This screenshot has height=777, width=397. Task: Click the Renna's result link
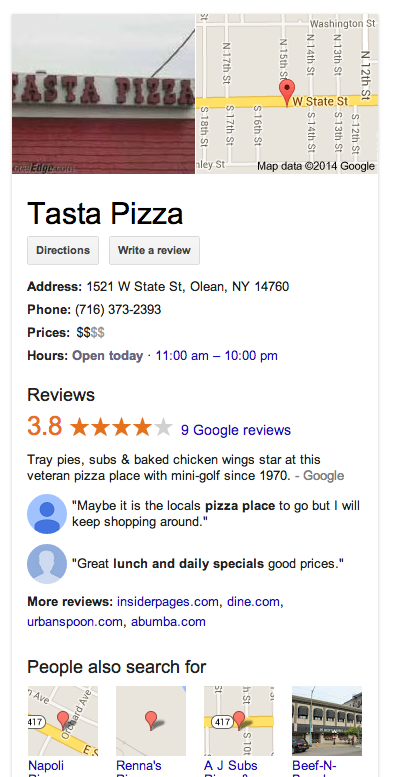(139, 766)
